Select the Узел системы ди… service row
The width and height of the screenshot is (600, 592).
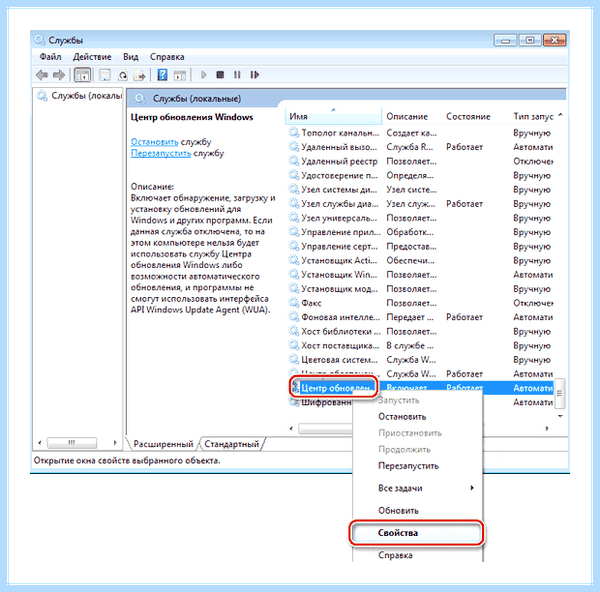421,189
